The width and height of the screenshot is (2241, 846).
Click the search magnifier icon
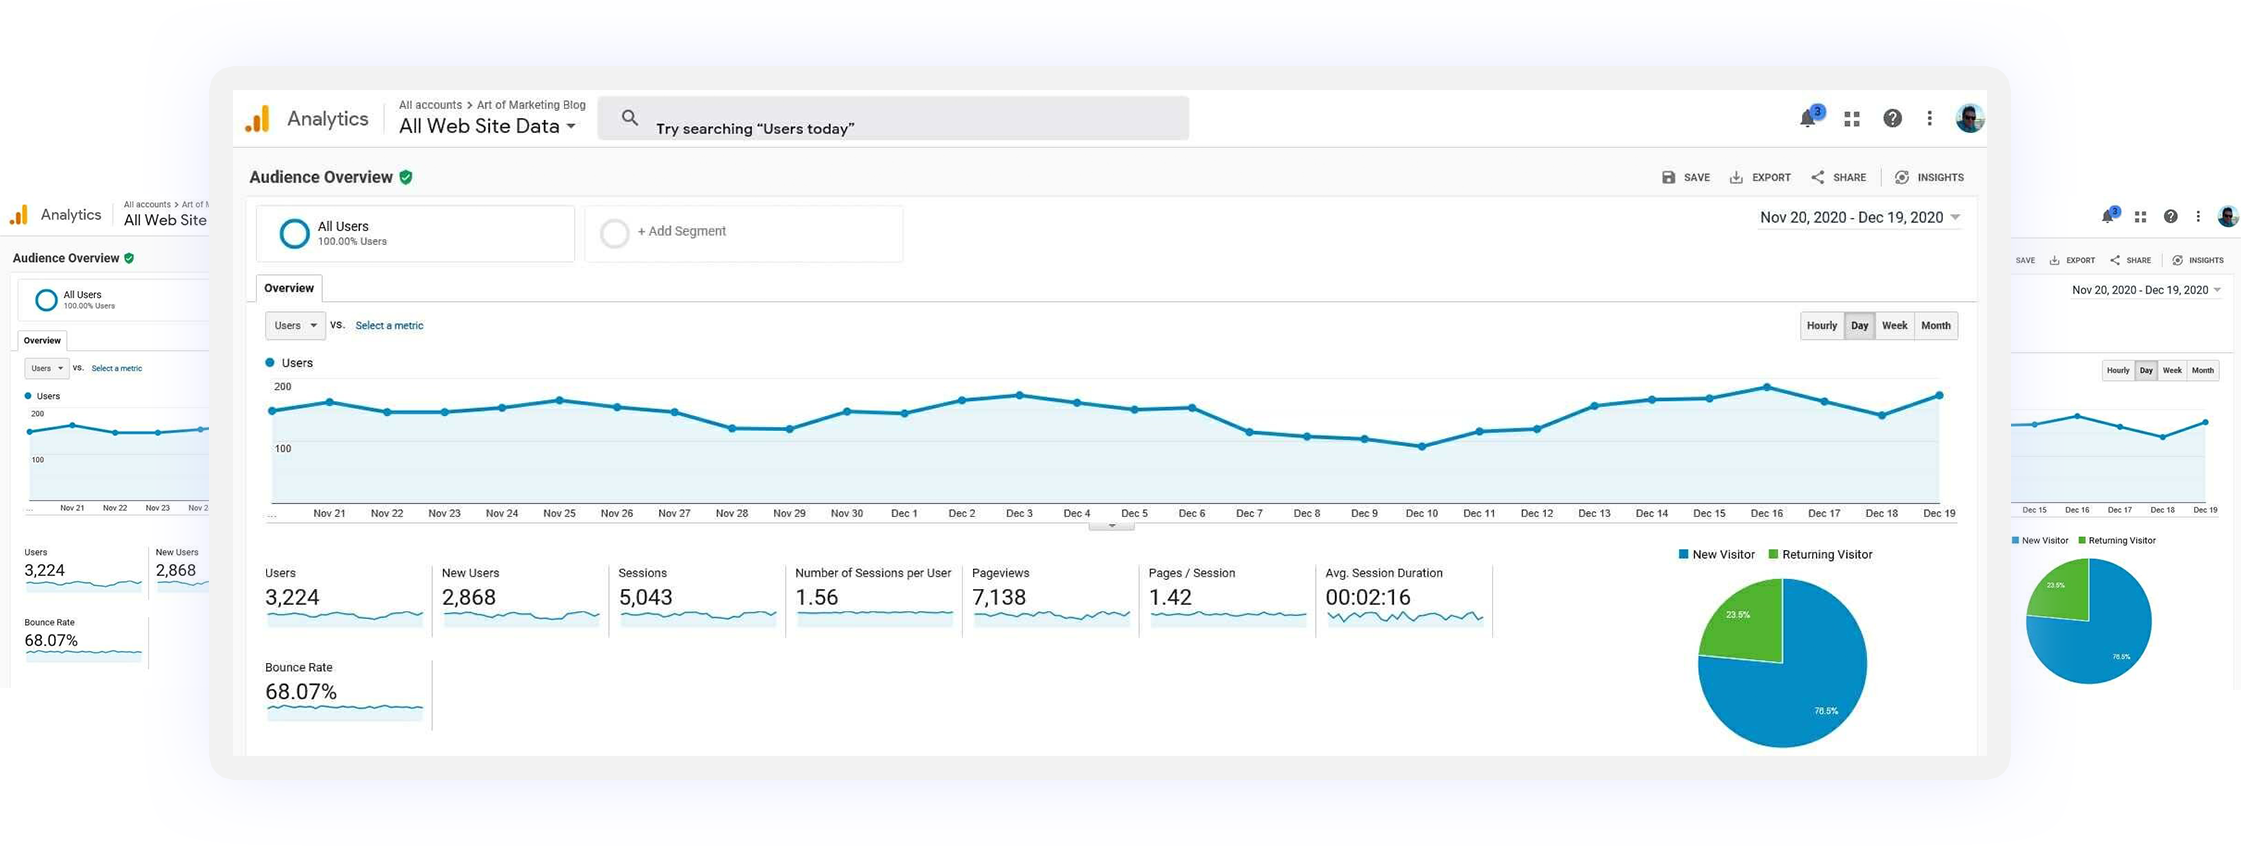coord(629,118)
